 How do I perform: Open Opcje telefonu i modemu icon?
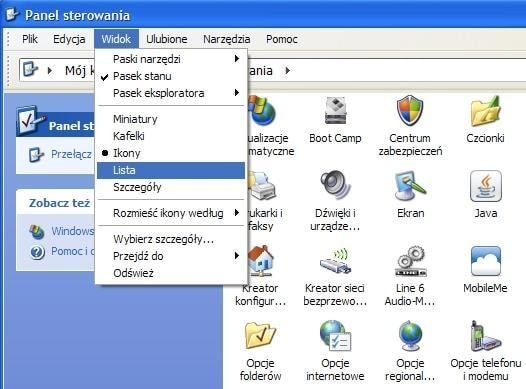tap(485, 336)
